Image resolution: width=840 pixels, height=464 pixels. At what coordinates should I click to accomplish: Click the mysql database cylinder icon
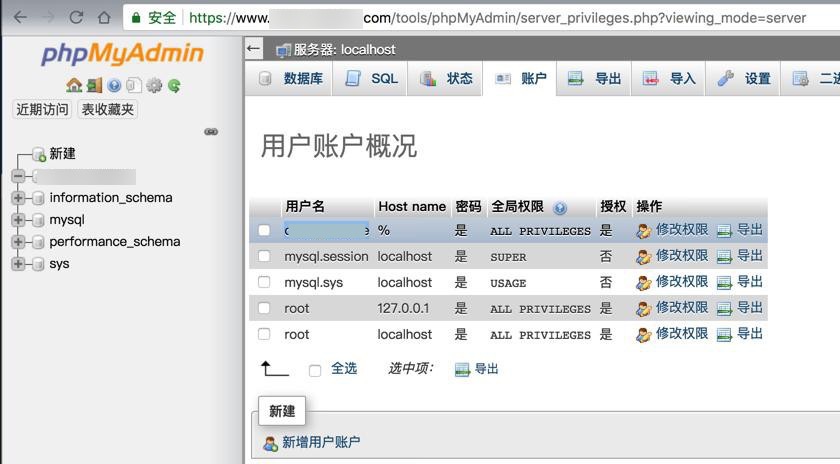(x=38, y=220)
